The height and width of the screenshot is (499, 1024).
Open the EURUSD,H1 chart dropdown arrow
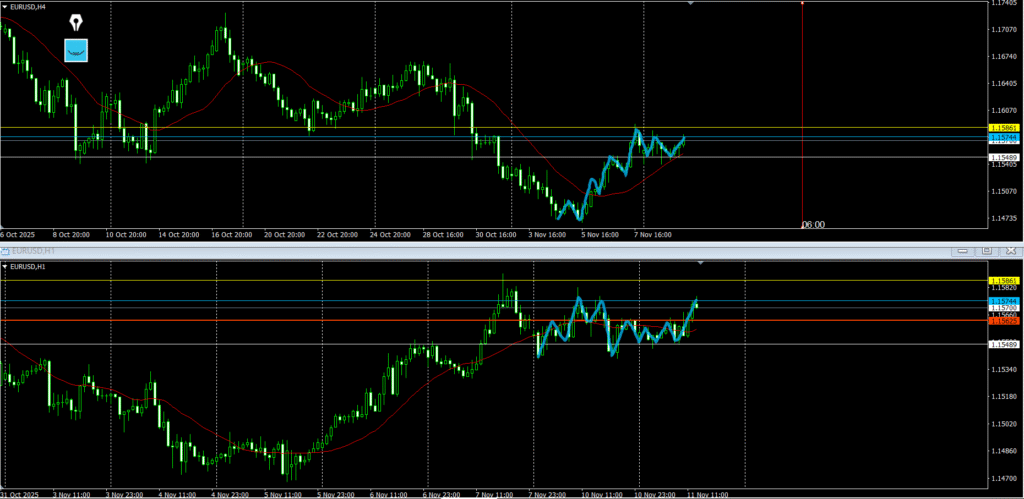[7, 267]
